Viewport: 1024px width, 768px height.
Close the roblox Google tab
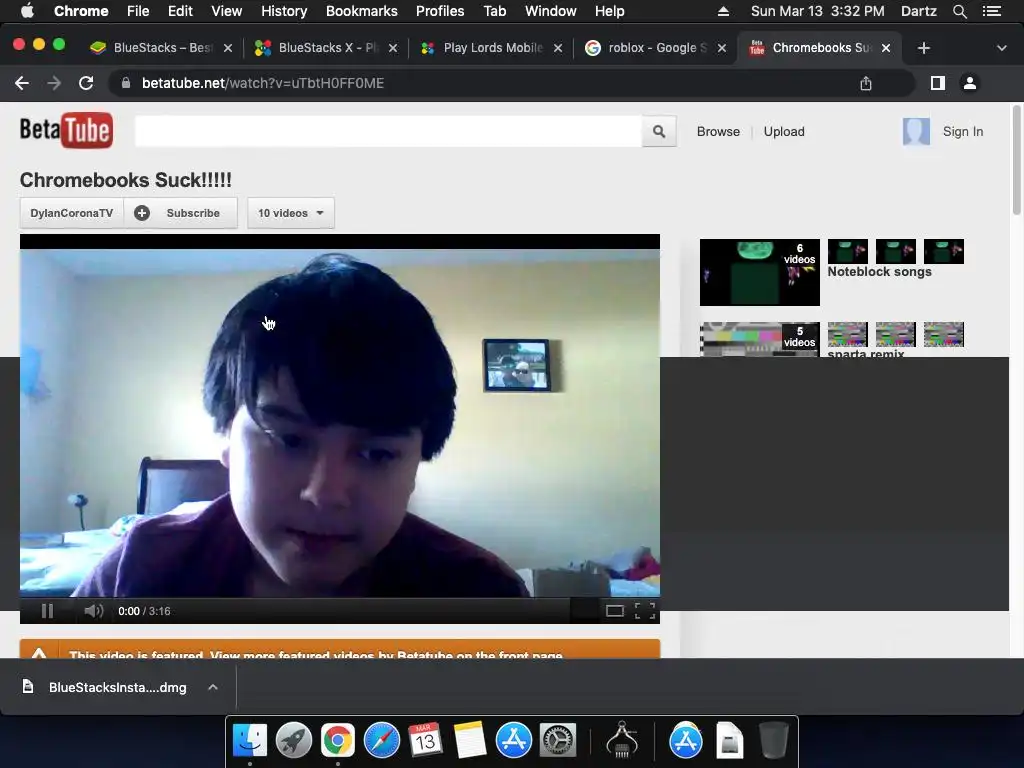pyautogui.click(x=722, y=48)
